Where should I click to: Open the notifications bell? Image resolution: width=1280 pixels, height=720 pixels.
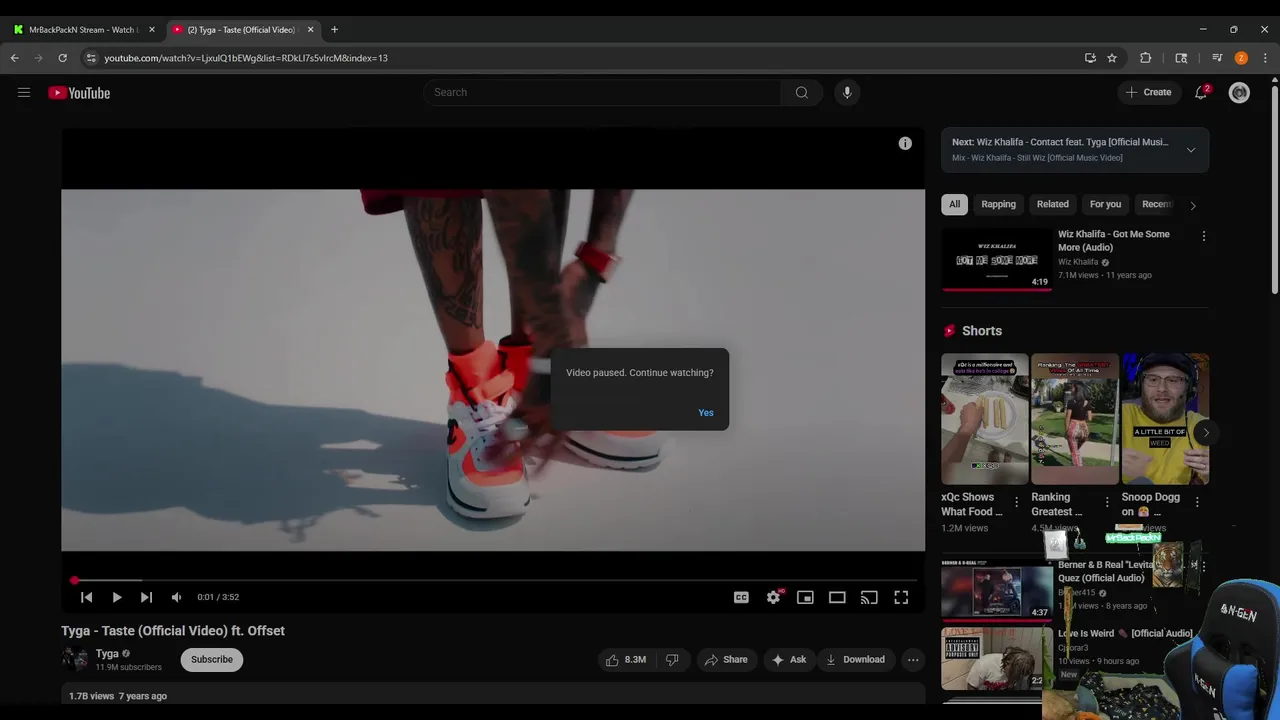pyautogui.click(x=1201, y=92)
